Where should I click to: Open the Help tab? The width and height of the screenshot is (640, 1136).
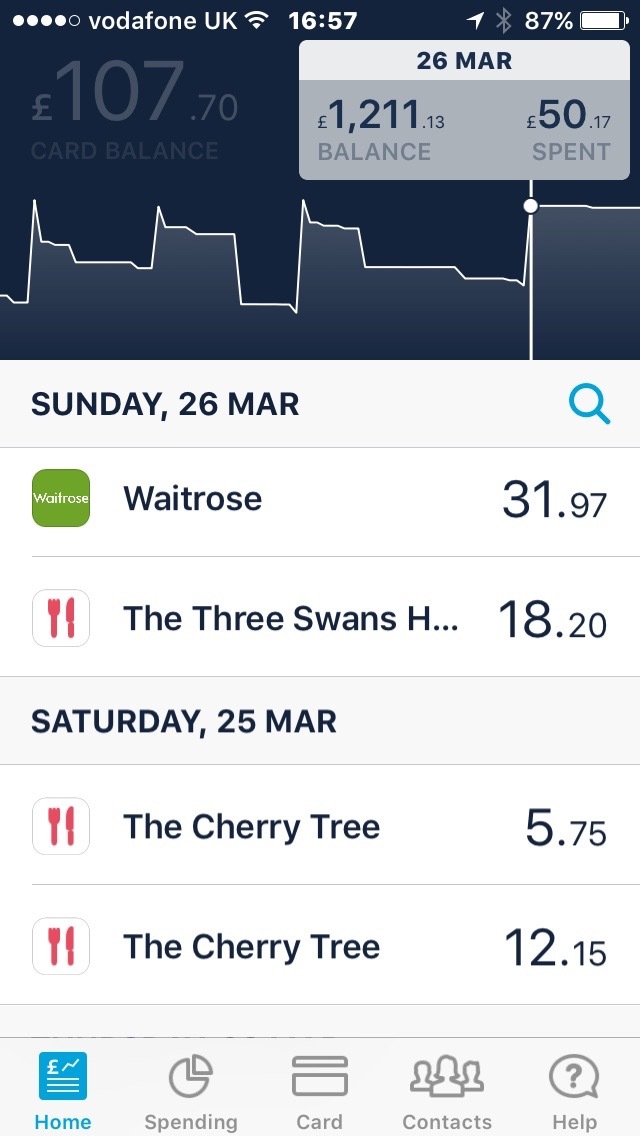tap(574, 1092)
